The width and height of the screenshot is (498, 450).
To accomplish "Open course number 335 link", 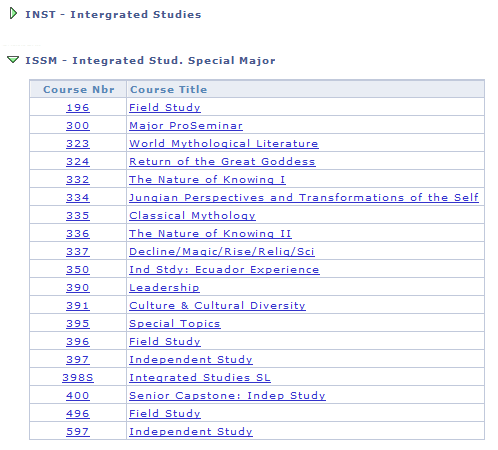I will (78, 216).
